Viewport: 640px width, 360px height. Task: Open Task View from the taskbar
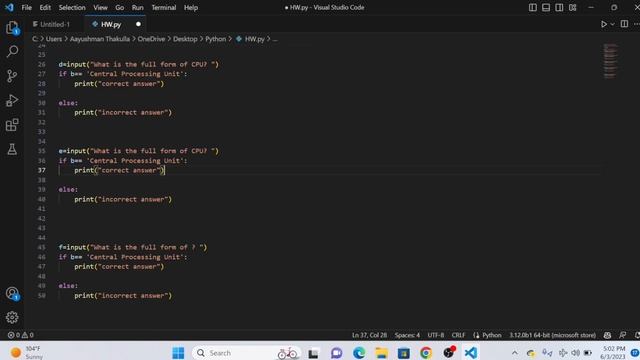tap(313, 353)
